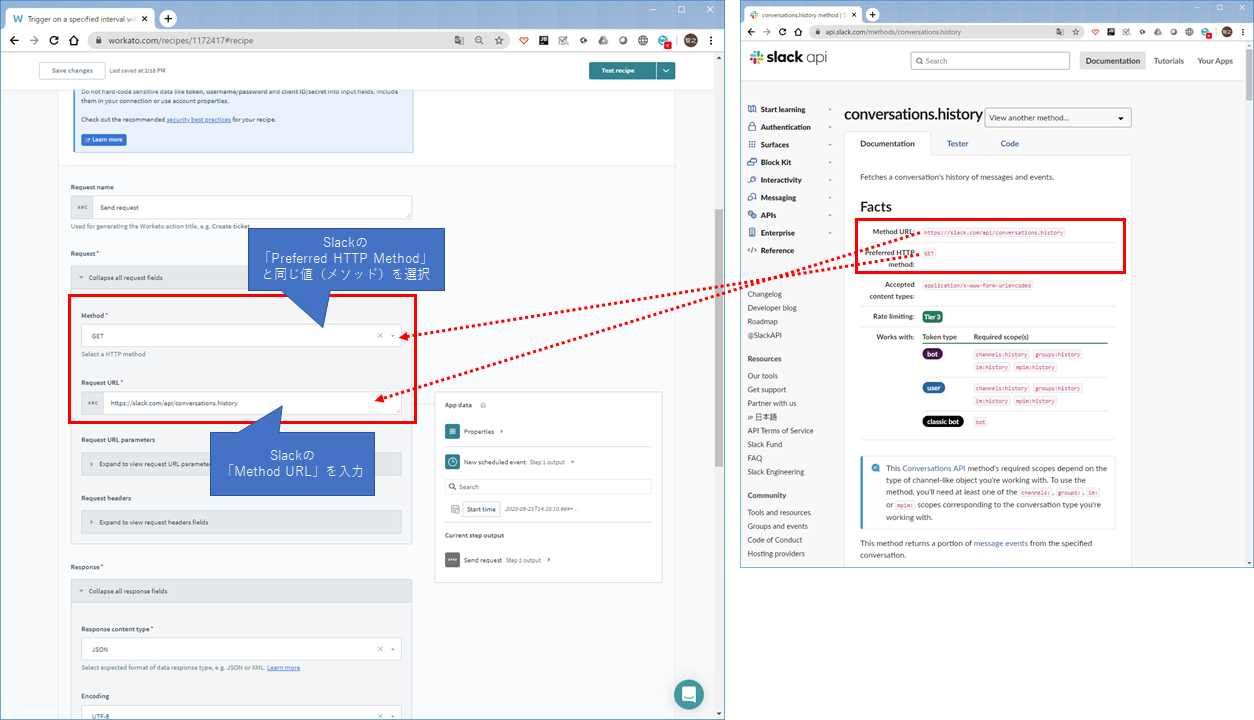Image resolution: width=1254 pixels, height=720 pixels.
Task: Open Chrome menu in Workato window
Action: (711, 41)
